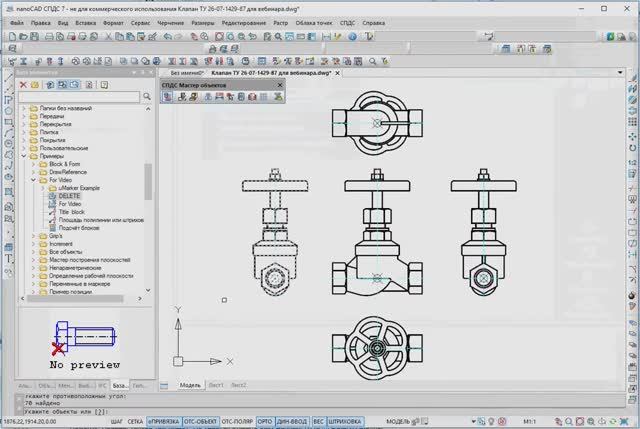Expand the Пользовательские folder

click(x=24, y=148)
